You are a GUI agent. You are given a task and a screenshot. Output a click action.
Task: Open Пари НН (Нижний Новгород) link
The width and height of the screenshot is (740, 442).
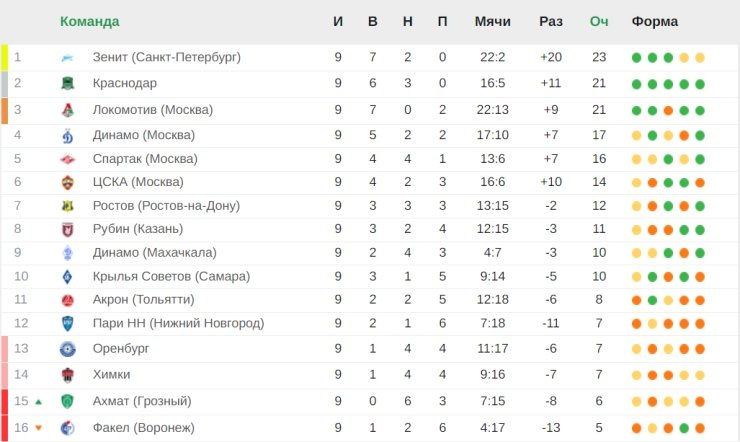point(178,323)
